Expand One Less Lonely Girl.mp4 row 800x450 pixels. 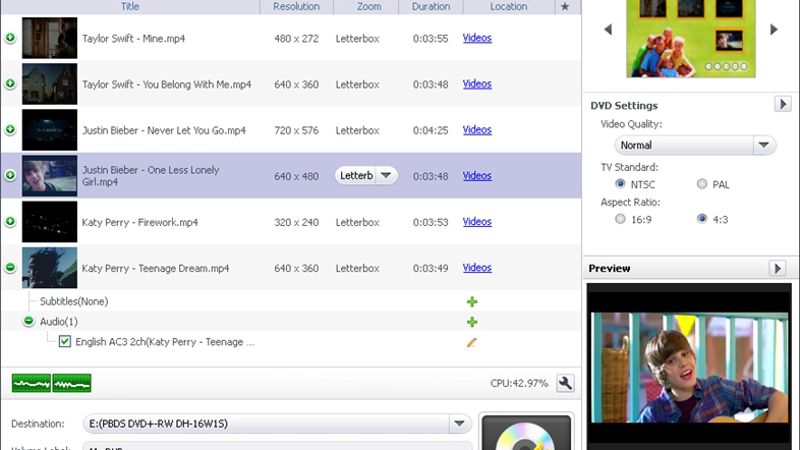coord(10,176)
